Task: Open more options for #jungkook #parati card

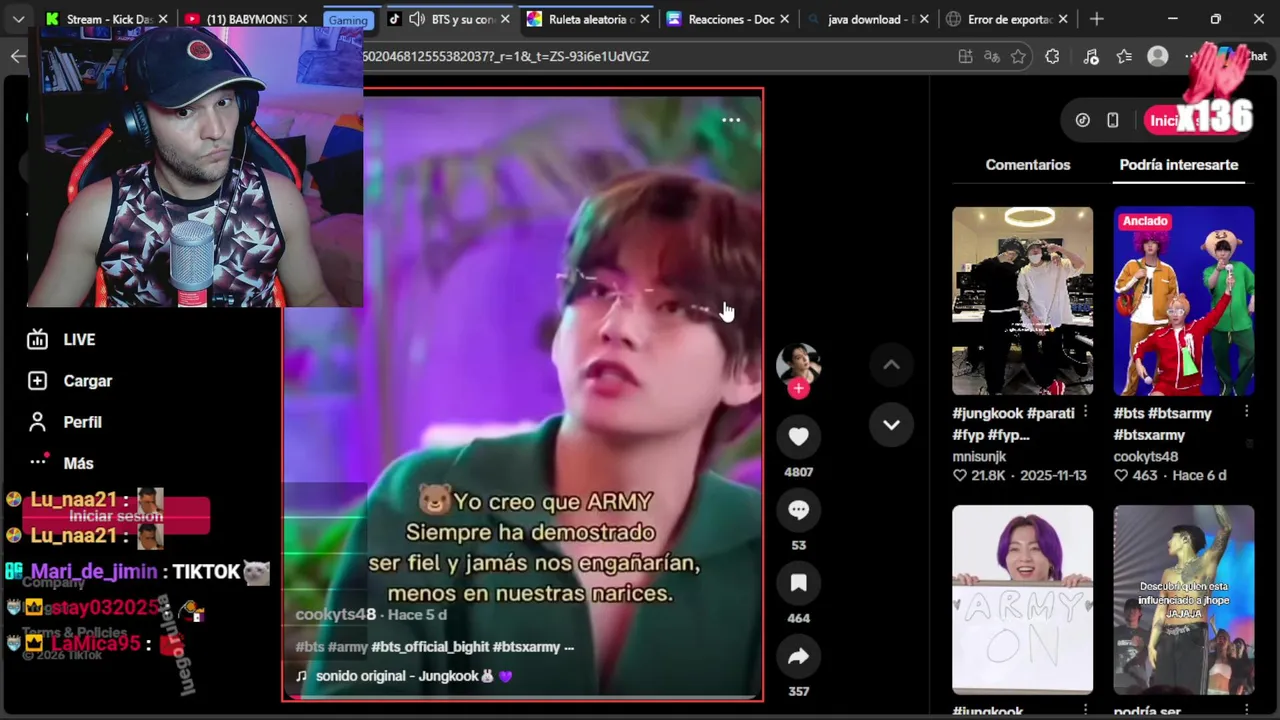Action: point(1085,412)
